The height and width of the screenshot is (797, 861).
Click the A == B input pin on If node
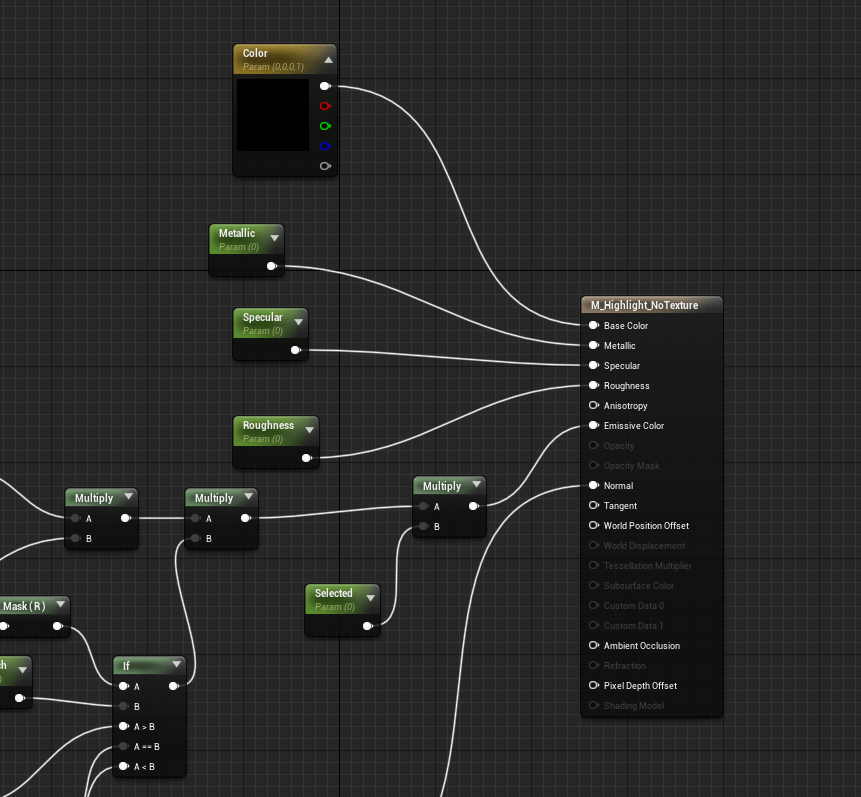tap(123, 746)
